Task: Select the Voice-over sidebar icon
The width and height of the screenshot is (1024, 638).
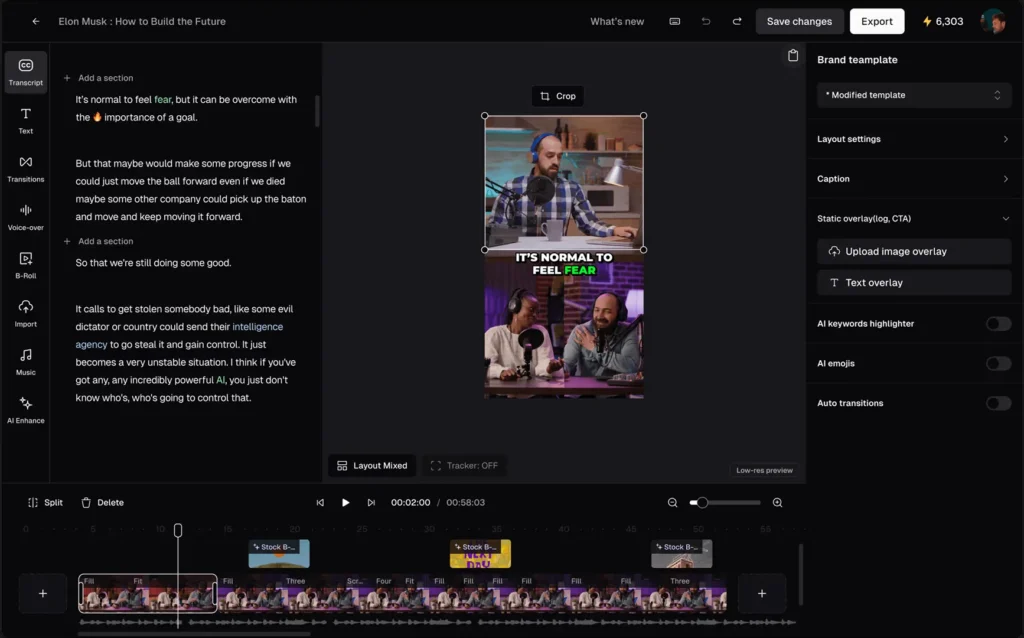Action: point(26,216)
